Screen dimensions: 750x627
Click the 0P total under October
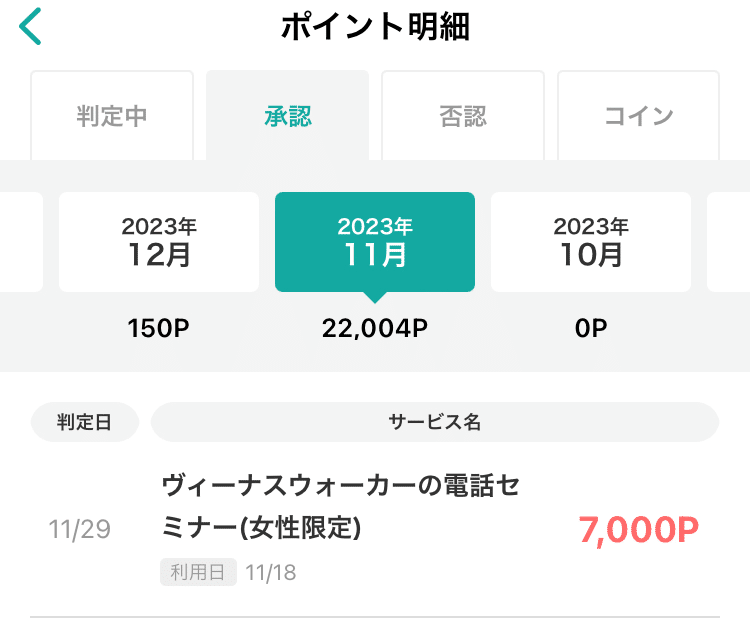click(x=591, y=328)
